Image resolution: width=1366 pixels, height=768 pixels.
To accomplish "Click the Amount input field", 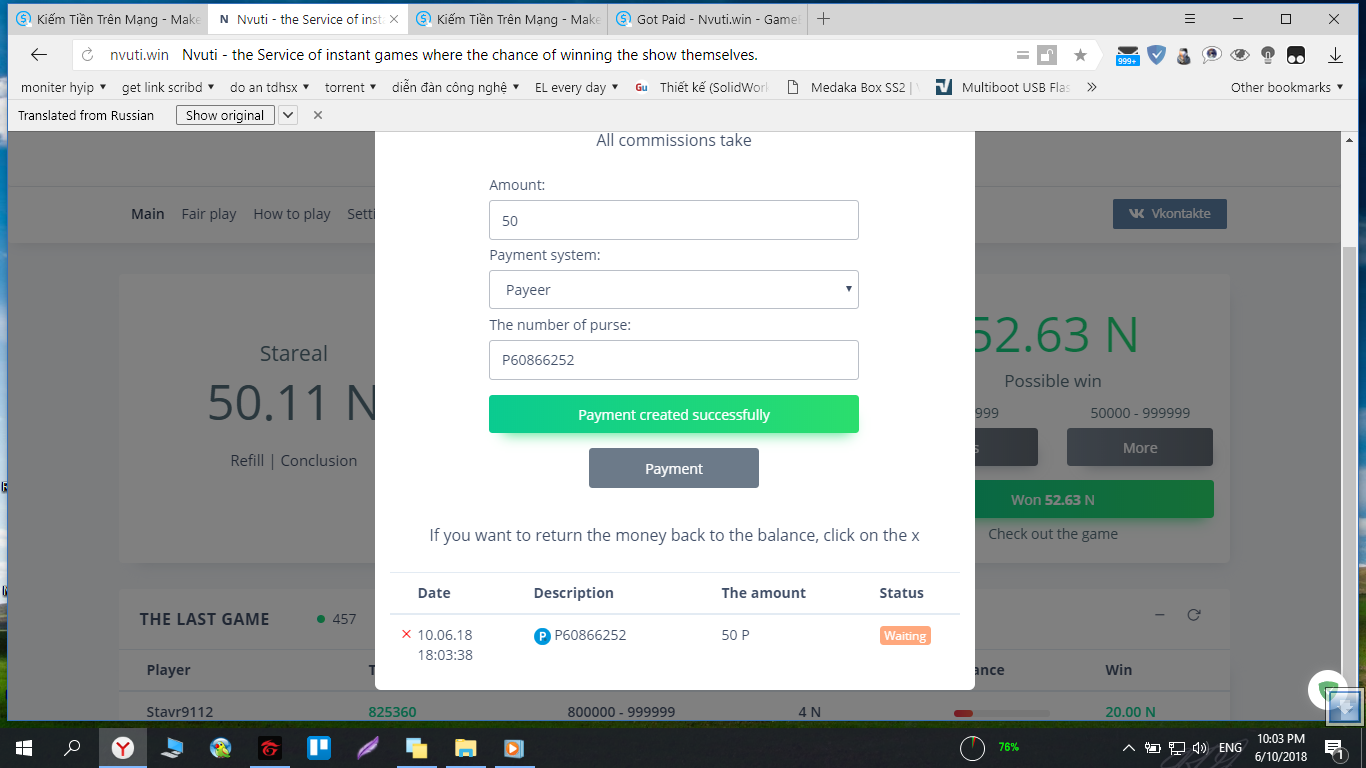I will click(x=674, y=220).
